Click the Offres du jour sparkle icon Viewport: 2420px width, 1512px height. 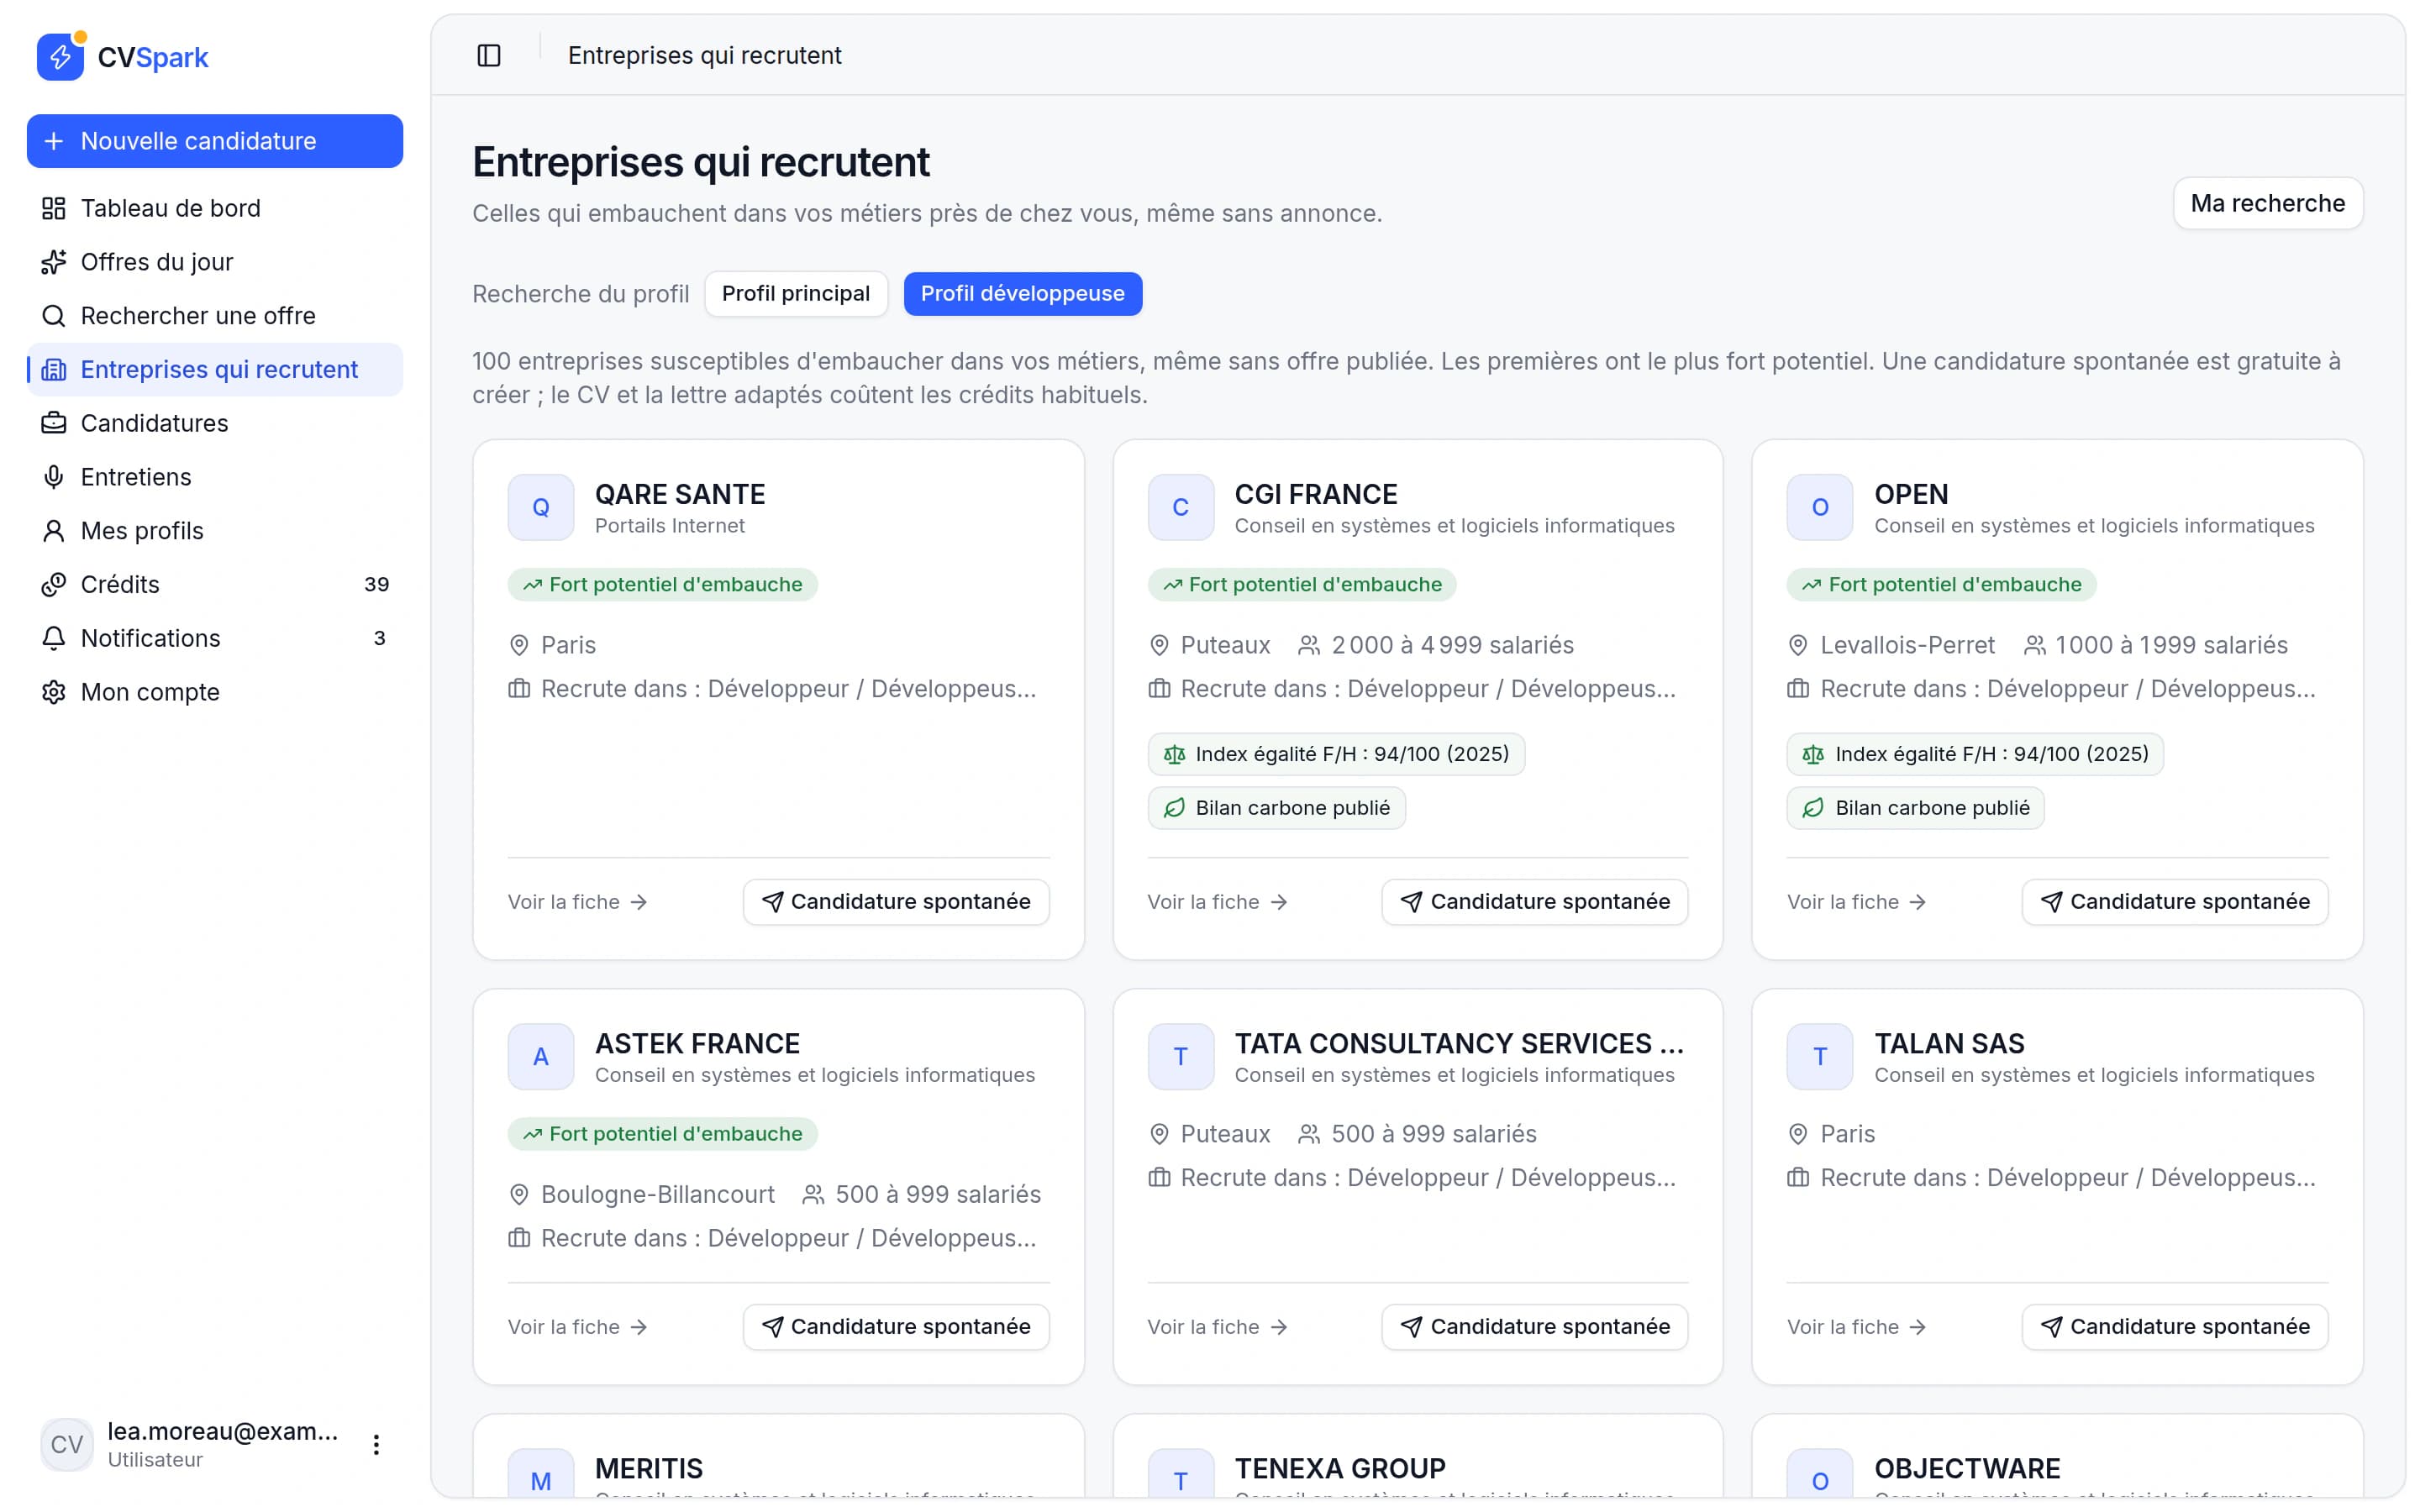[54, 262]
